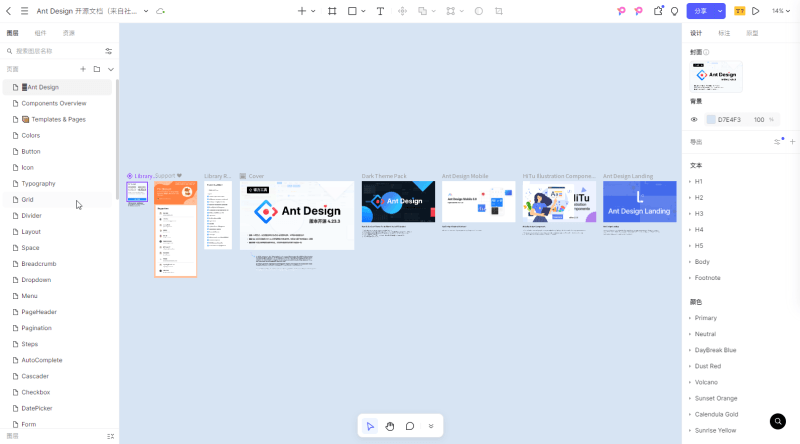800x444 pixels.
Task: Click the blue share button
Action: (x=701, y=11)
